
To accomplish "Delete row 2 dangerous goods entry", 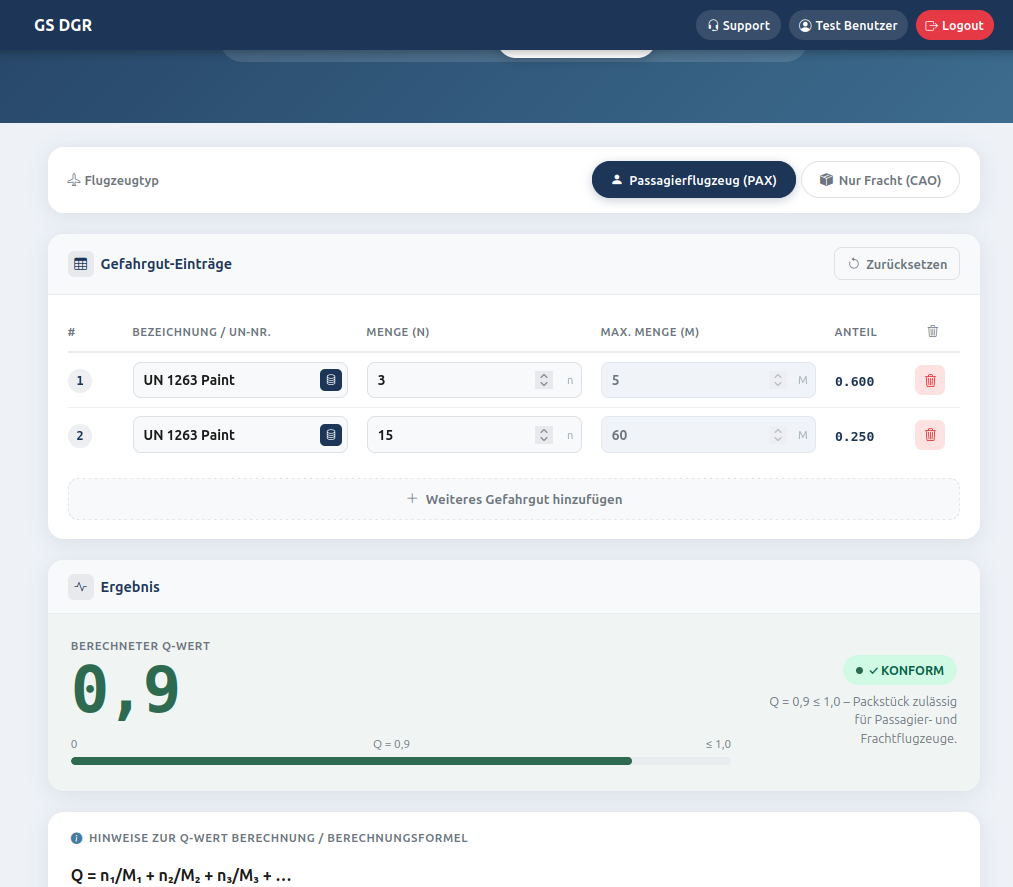I will [930, 435].
